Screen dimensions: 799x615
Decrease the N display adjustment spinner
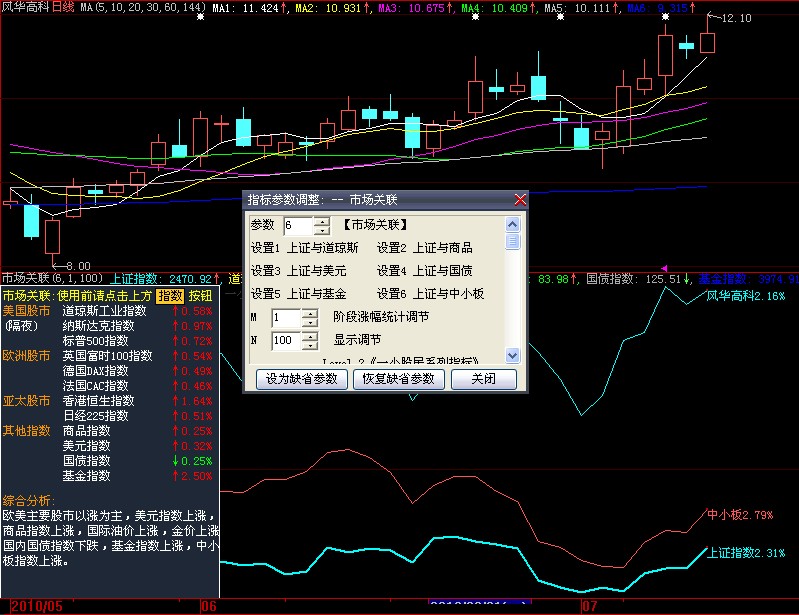coord(309,345)
